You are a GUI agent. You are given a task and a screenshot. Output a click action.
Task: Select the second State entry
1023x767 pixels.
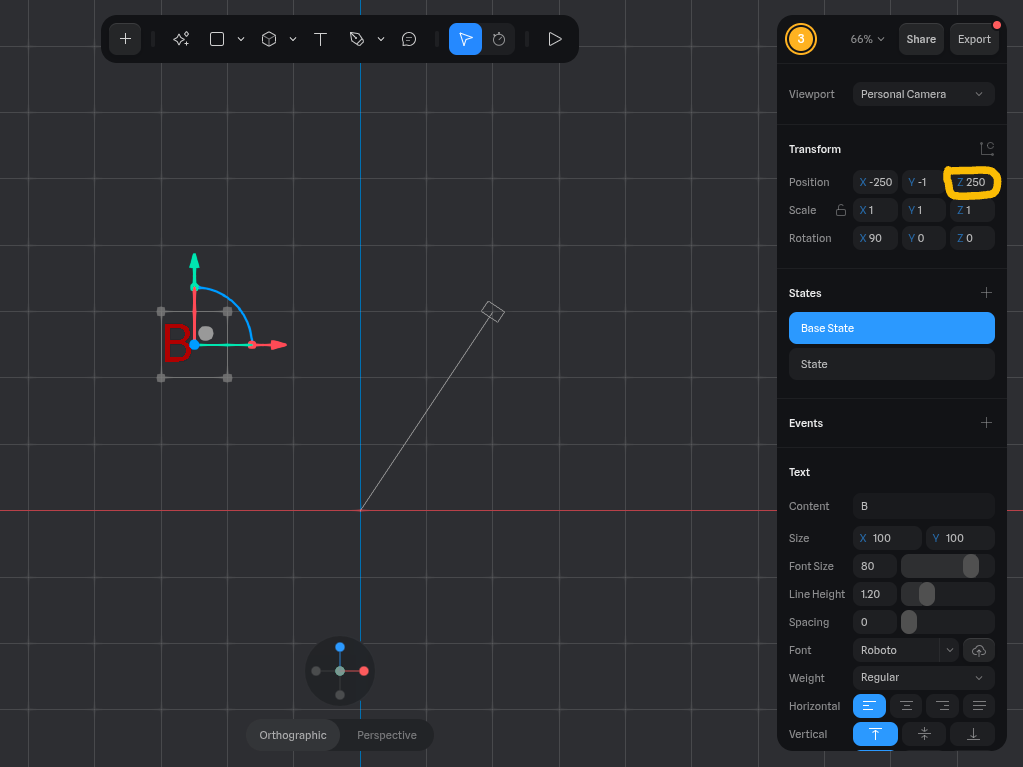[x=891, y=364]
